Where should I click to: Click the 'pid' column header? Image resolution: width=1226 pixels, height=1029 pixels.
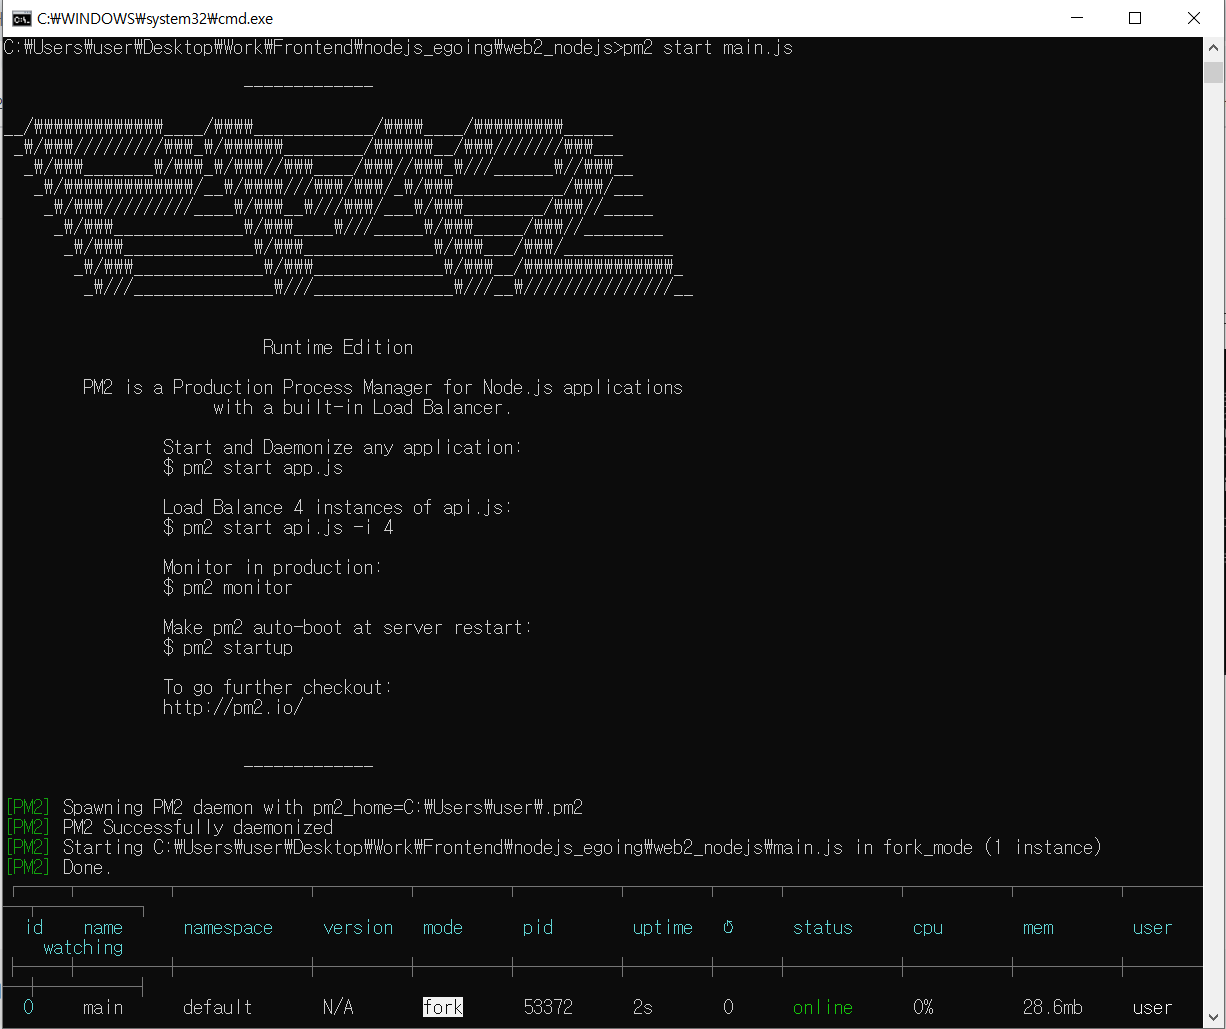pos(538,927)
